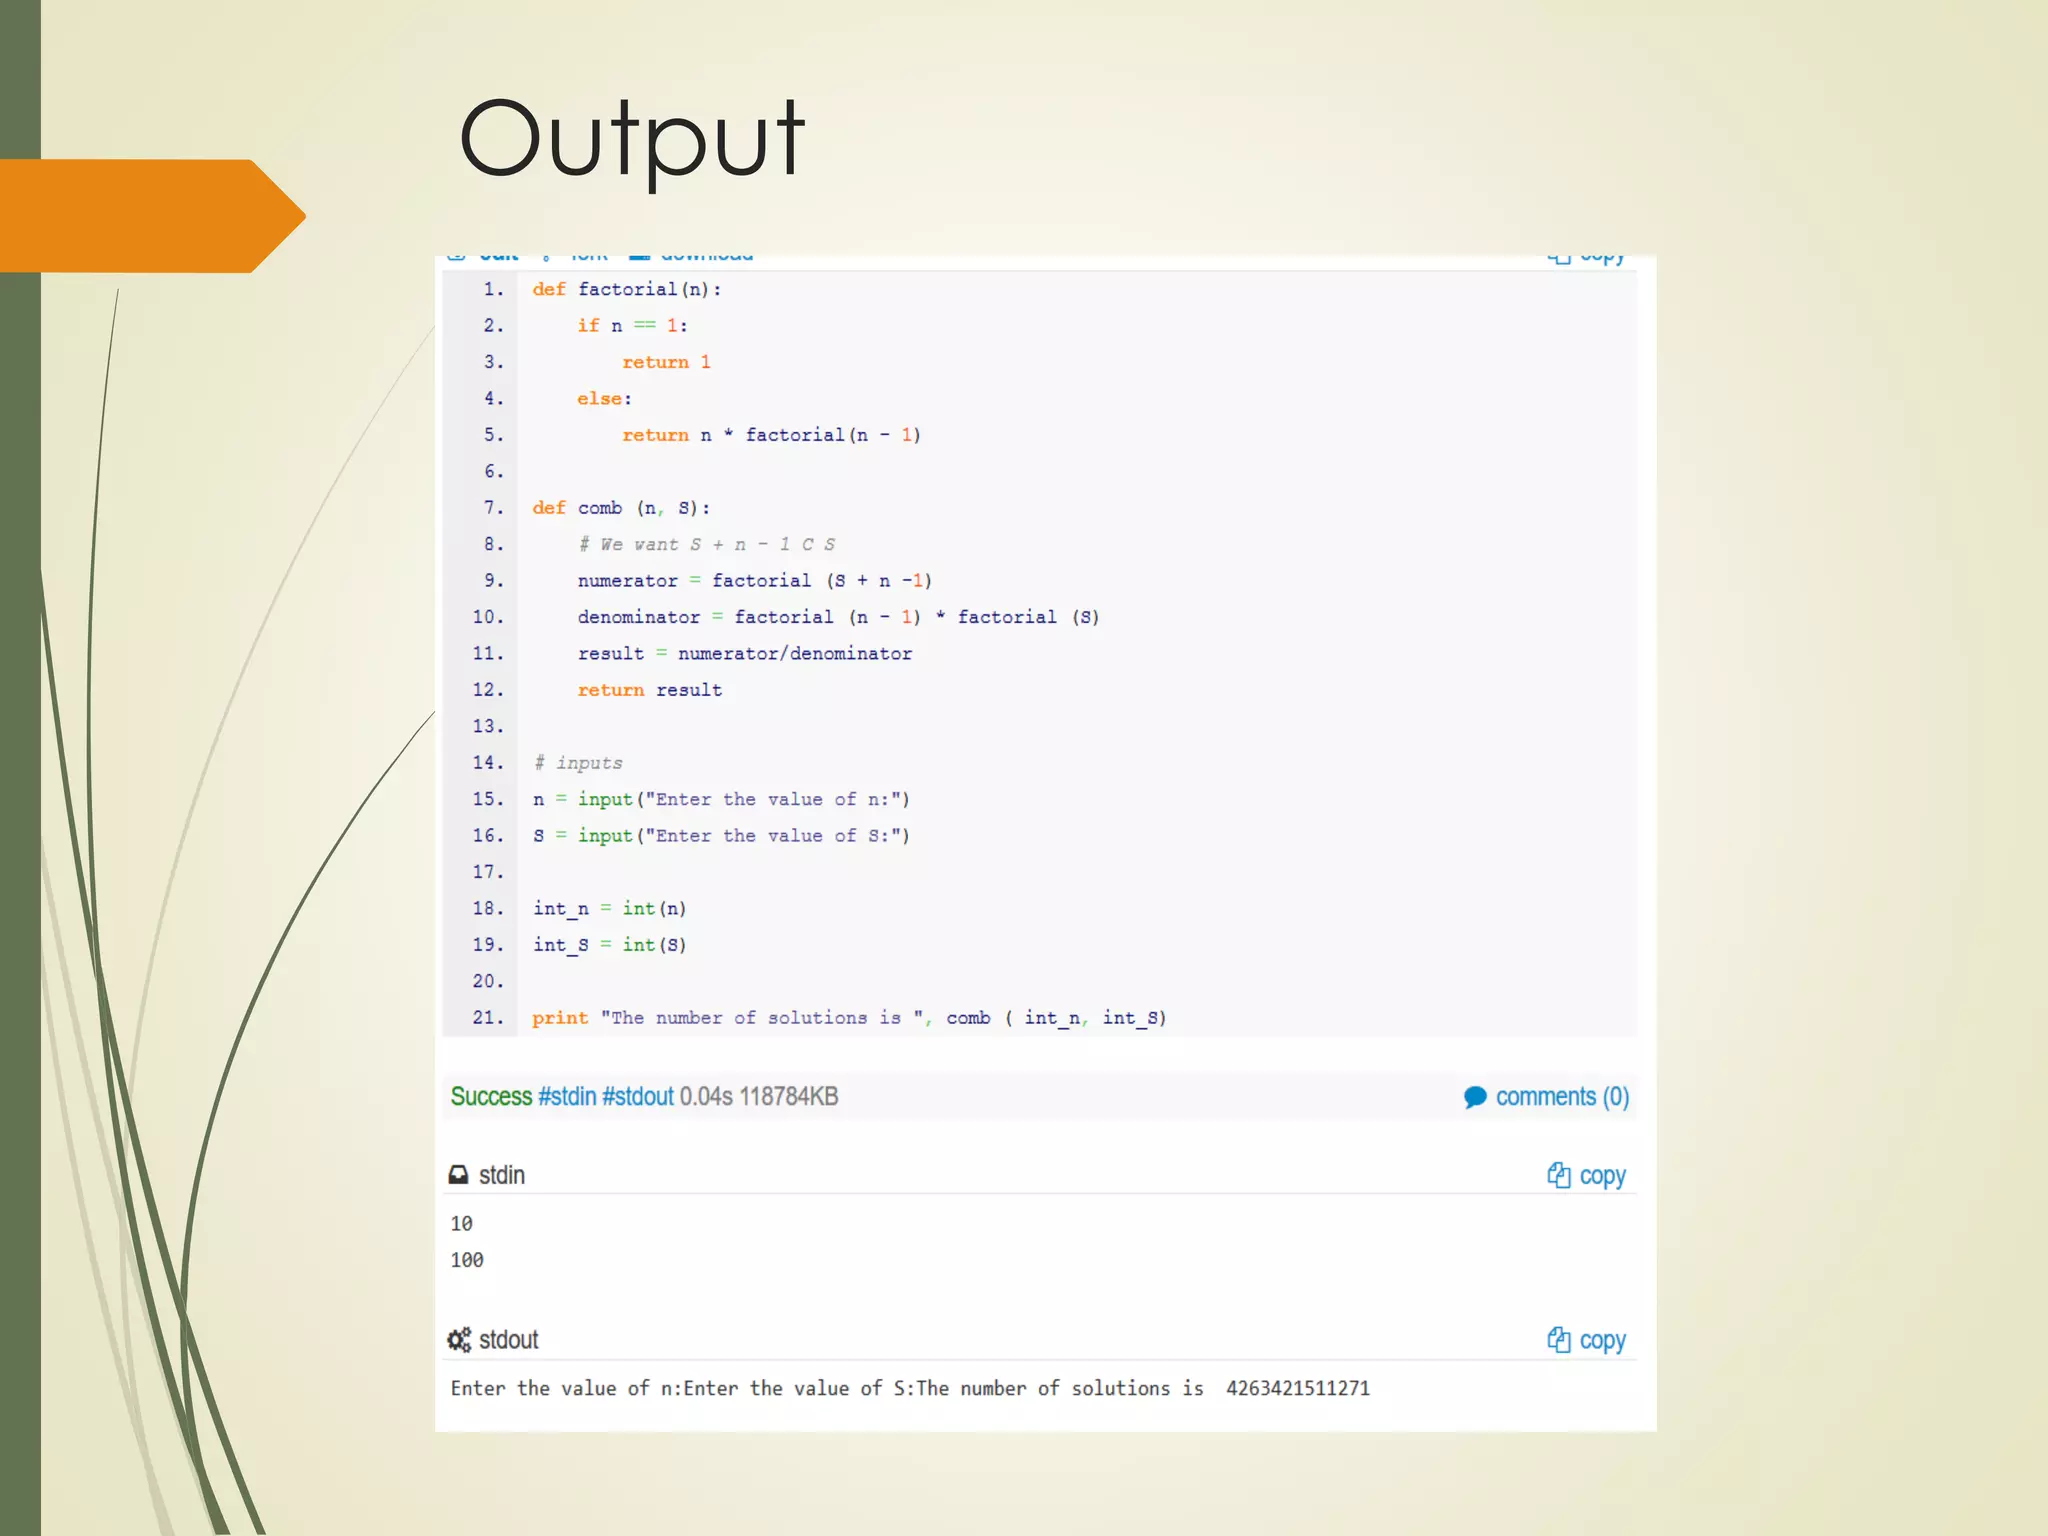The image size is (2048, 1536).
Task: Click the 'return 1' code line
Action: point(666,362)
